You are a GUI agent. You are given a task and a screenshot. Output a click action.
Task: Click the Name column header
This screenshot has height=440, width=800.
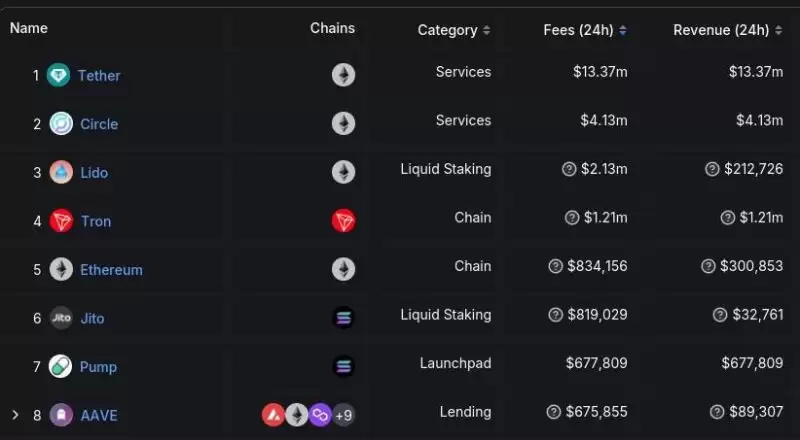tap(29, 28)
